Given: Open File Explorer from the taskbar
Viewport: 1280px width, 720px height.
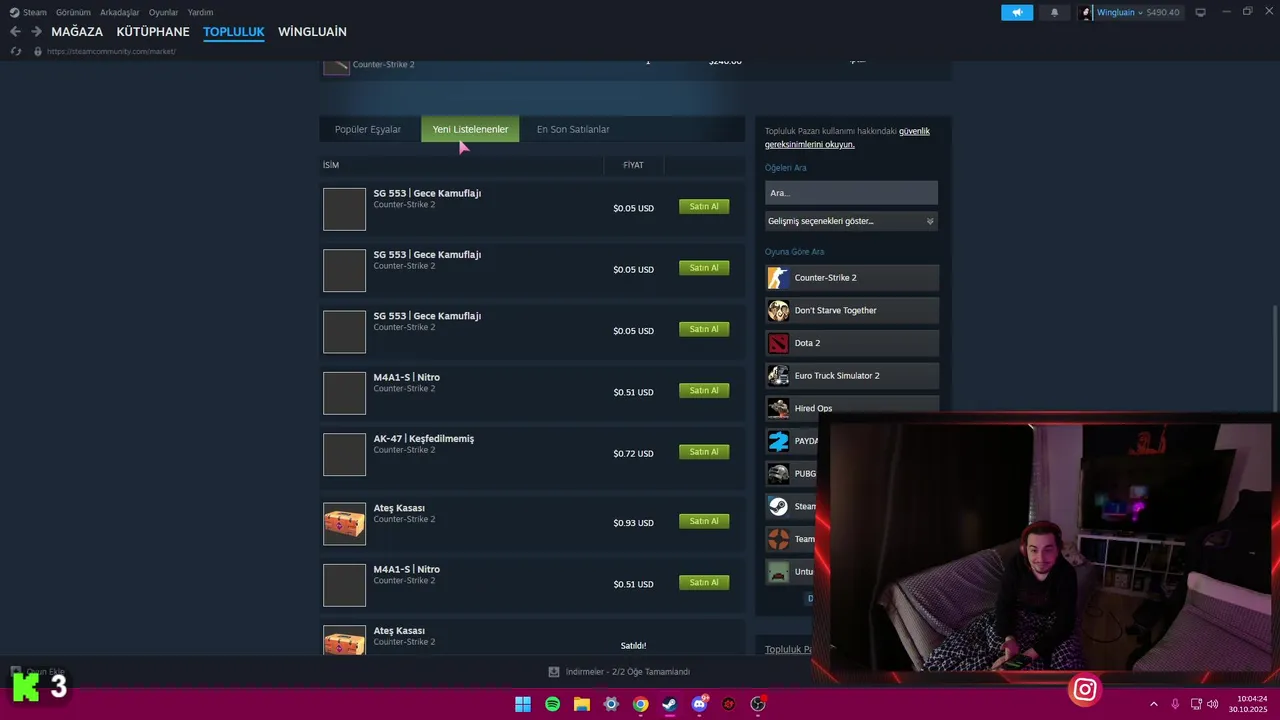Looking at the screenshot, I should (x=582, y=704).
